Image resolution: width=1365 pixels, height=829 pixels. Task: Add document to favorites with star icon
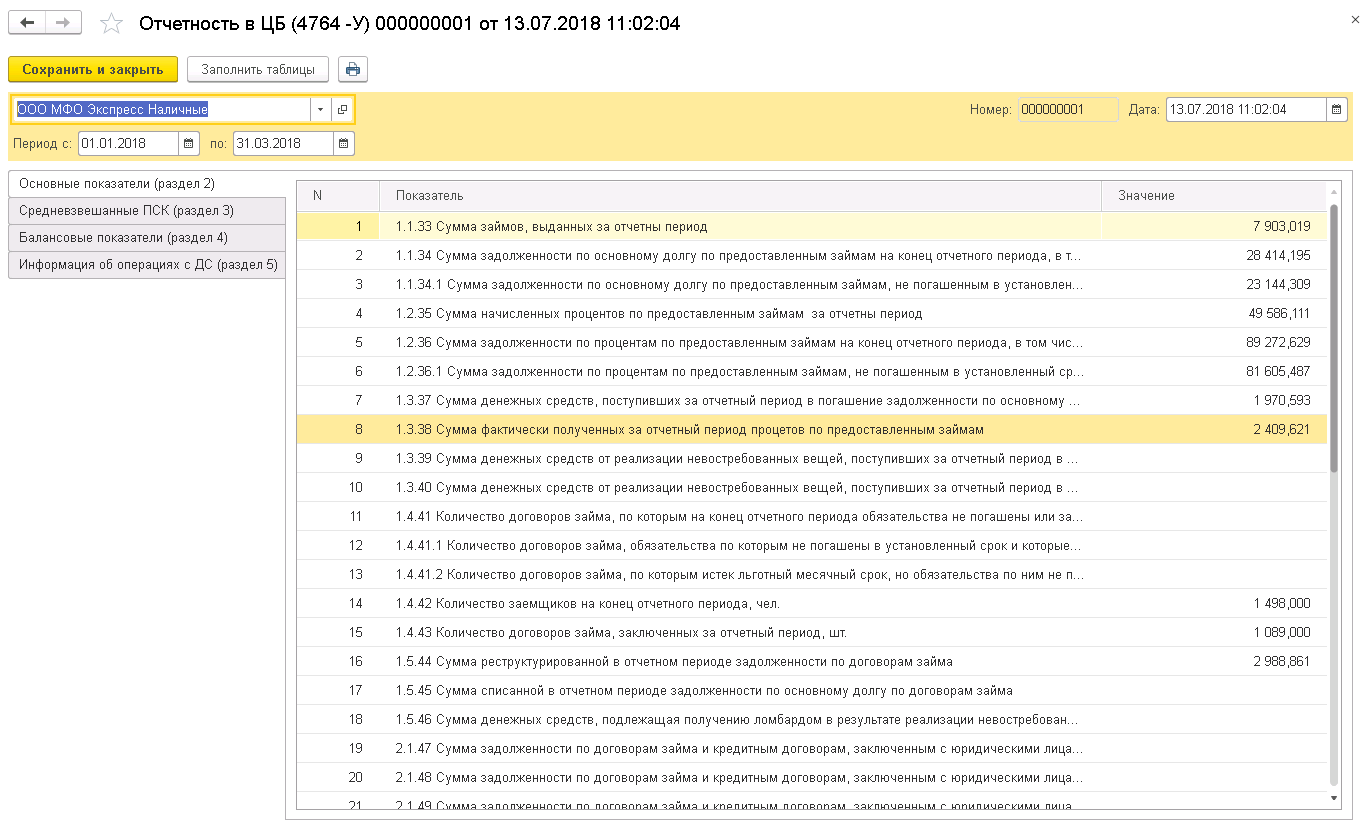coord(111,23)
